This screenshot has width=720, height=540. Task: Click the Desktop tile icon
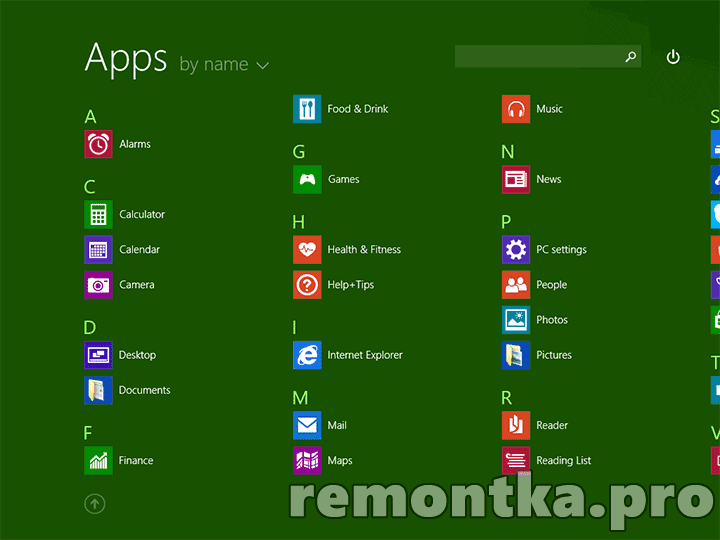coord(98,355)
